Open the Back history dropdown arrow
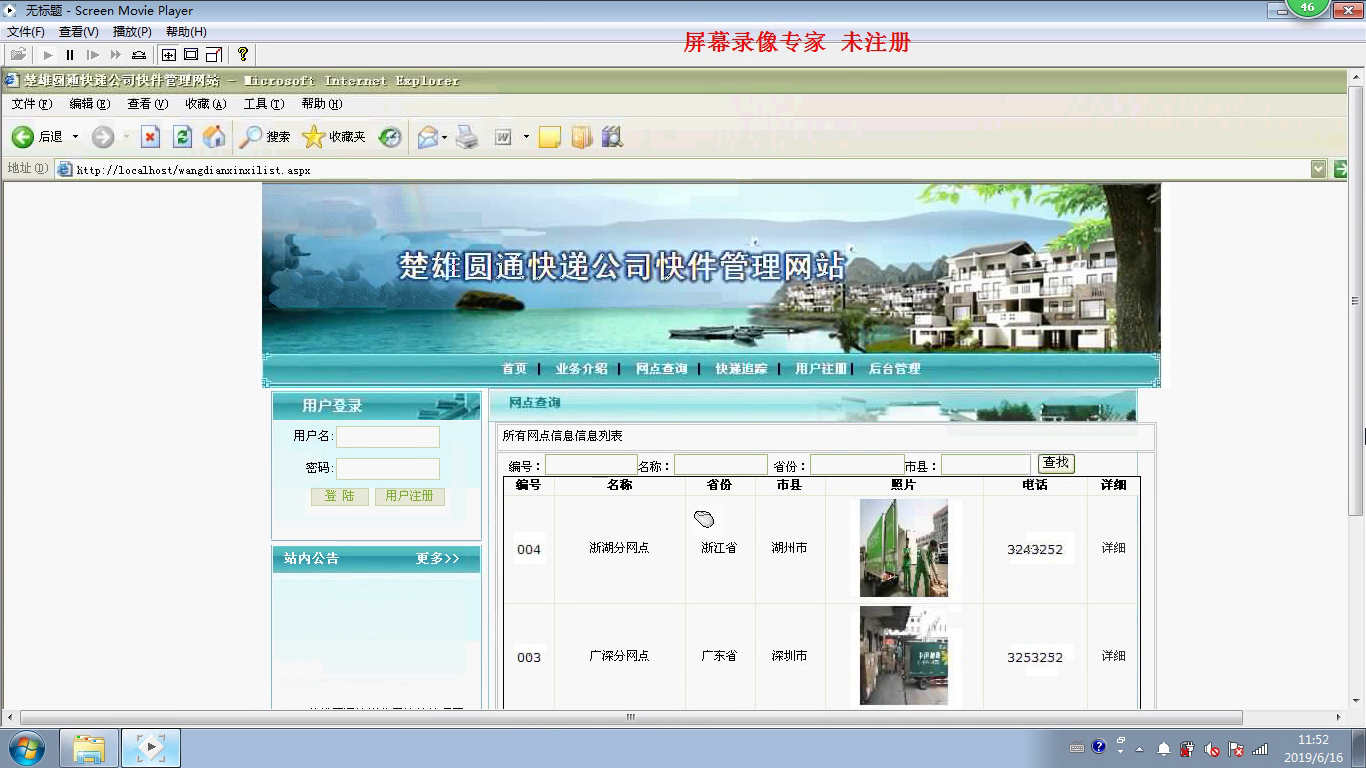Image resolution: width=1366 pixels, height=768 pixels. point(75,137)
